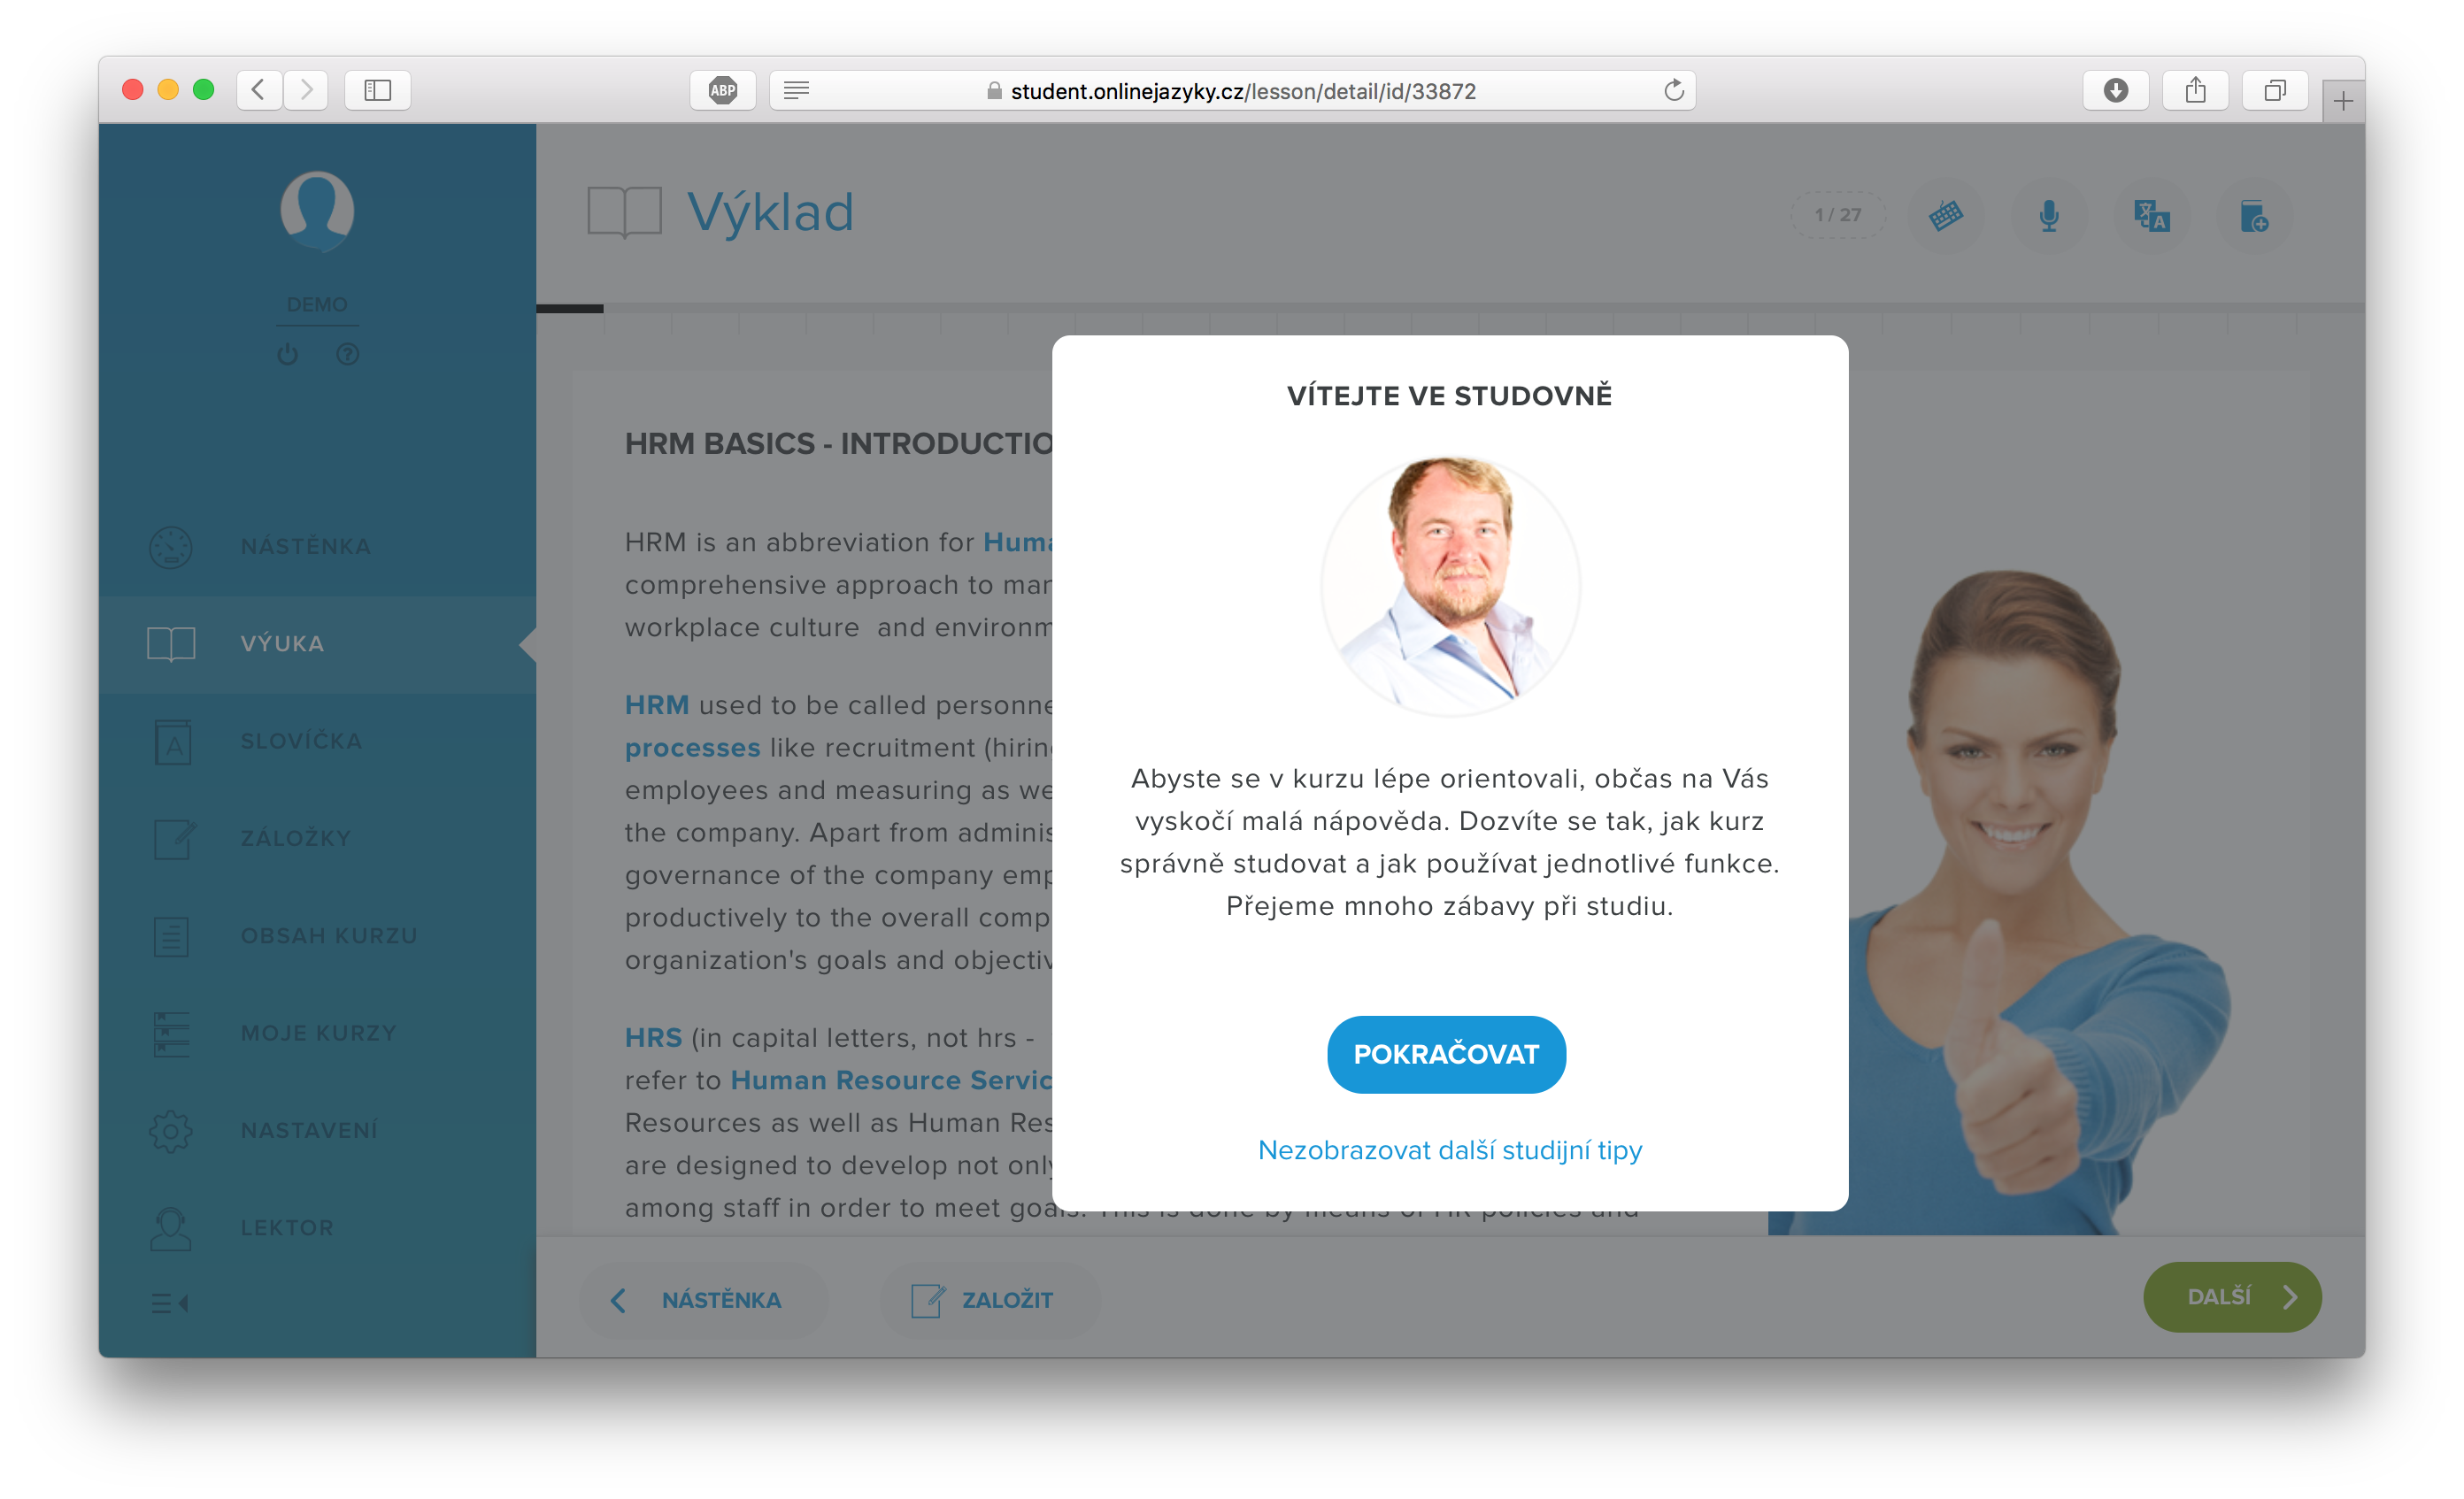Click the microphone icon
This screenshot has width=2464, height=1499.
pos(2049,215)
